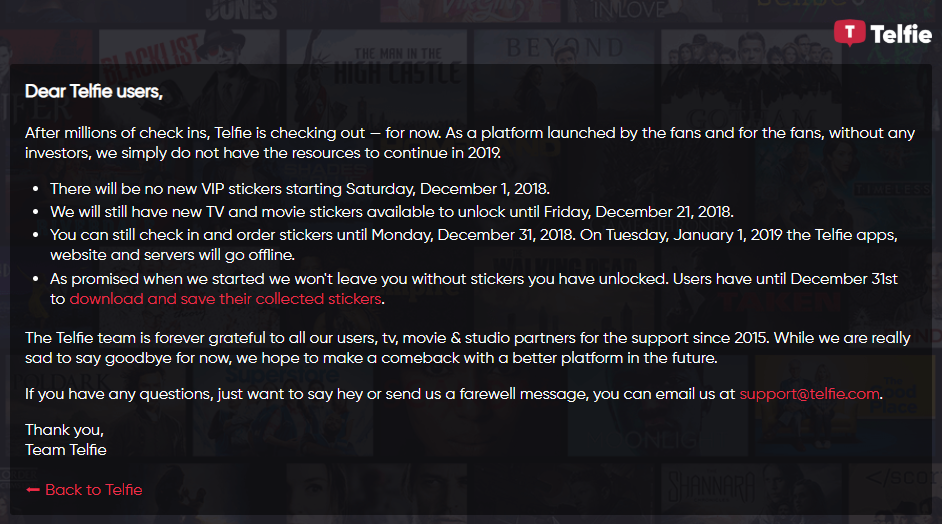
Task: Click the red Telfie logo icon
Action: click(849, 33)
